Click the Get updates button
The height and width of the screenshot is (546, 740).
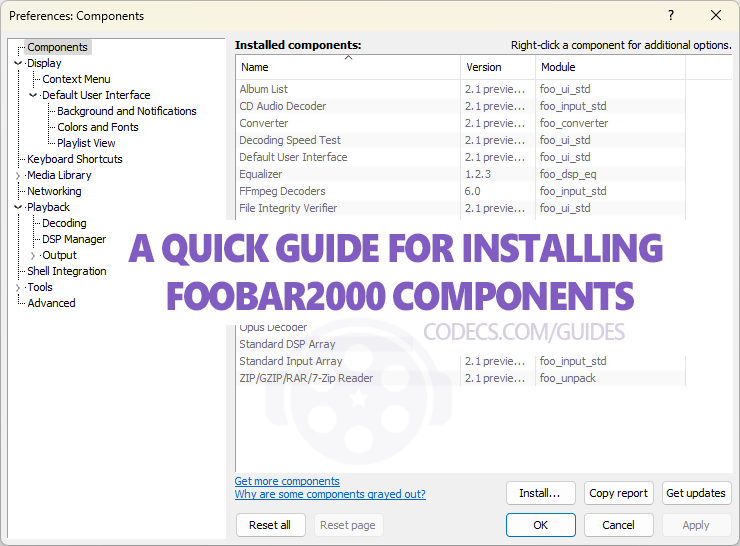(x=696, y=493)
